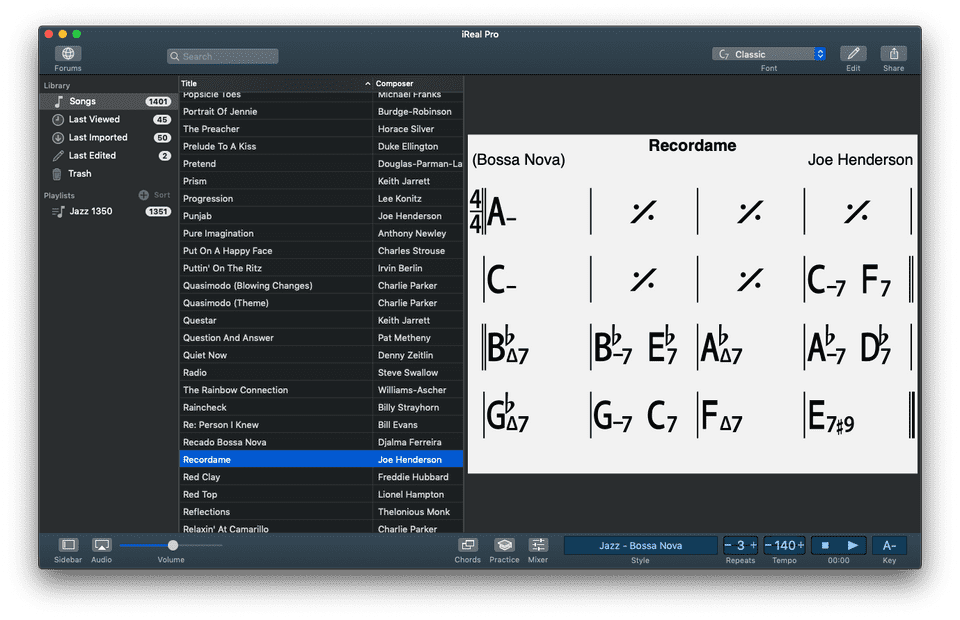Click the Key A- button
The image size is (960, 620).
click(x=888, y=545)
